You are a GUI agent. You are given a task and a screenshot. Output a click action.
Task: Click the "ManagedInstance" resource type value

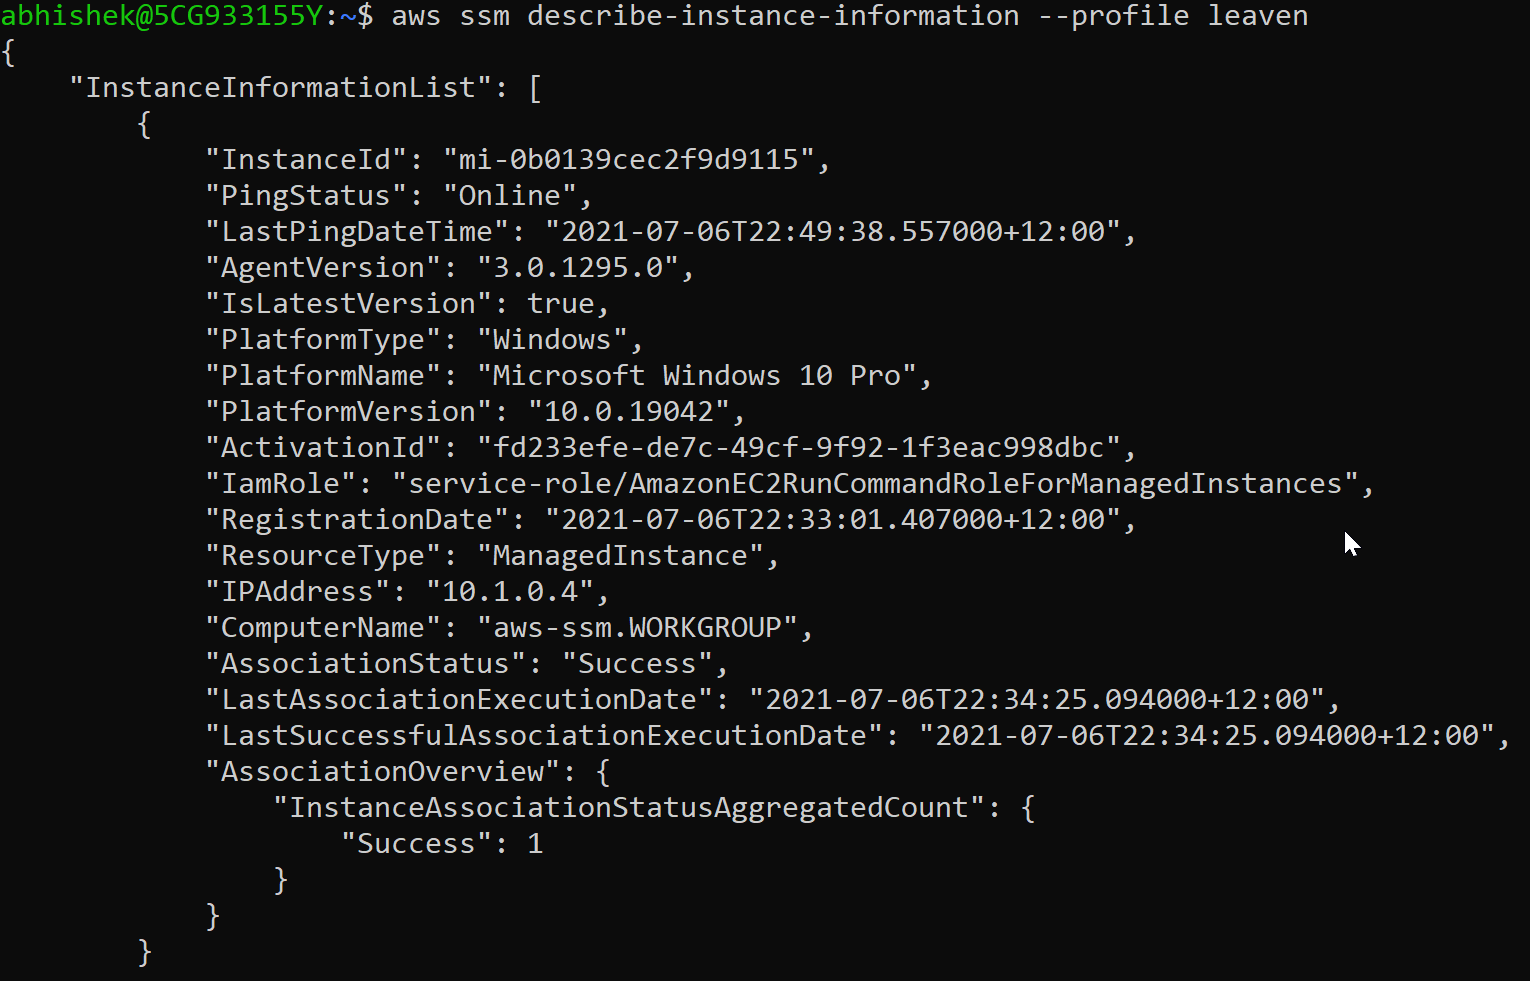[620, 556]
